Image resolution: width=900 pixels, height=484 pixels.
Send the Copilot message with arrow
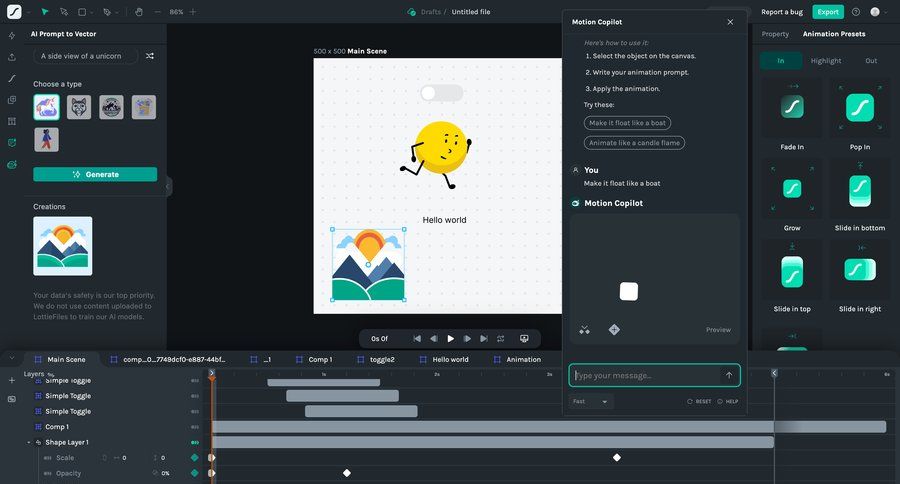[x=729, y=375]
